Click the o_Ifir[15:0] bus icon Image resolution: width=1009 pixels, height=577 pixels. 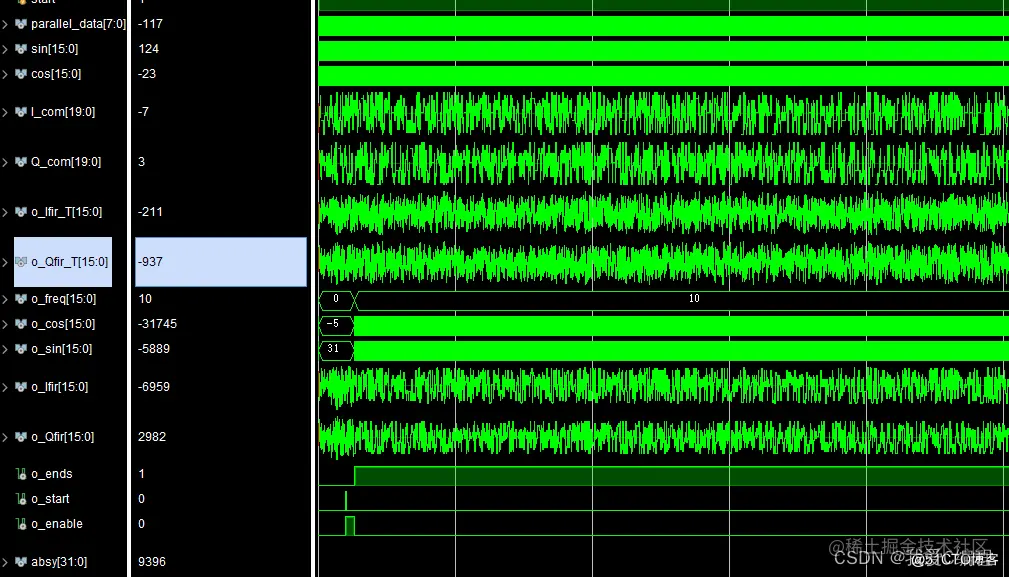click(21, 387)
